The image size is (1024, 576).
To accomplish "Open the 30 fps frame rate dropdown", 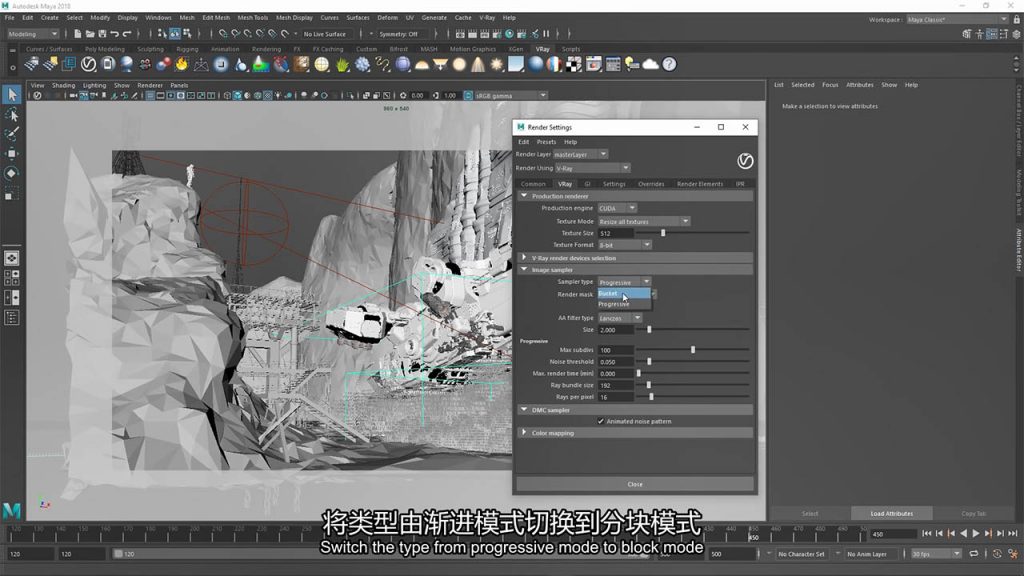I will tap(936, 554).
